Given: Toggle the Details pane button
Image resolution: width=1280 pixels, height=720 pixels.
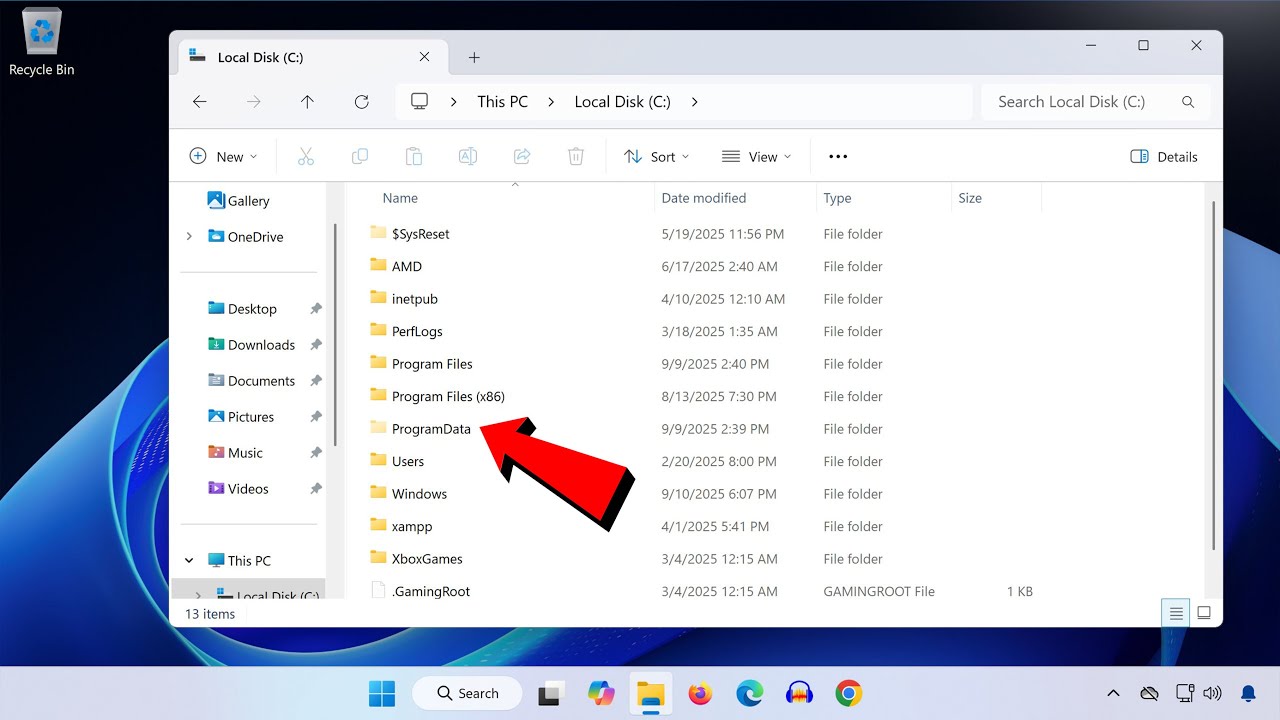Looking at the screenshot, I should pos(1164,157).
